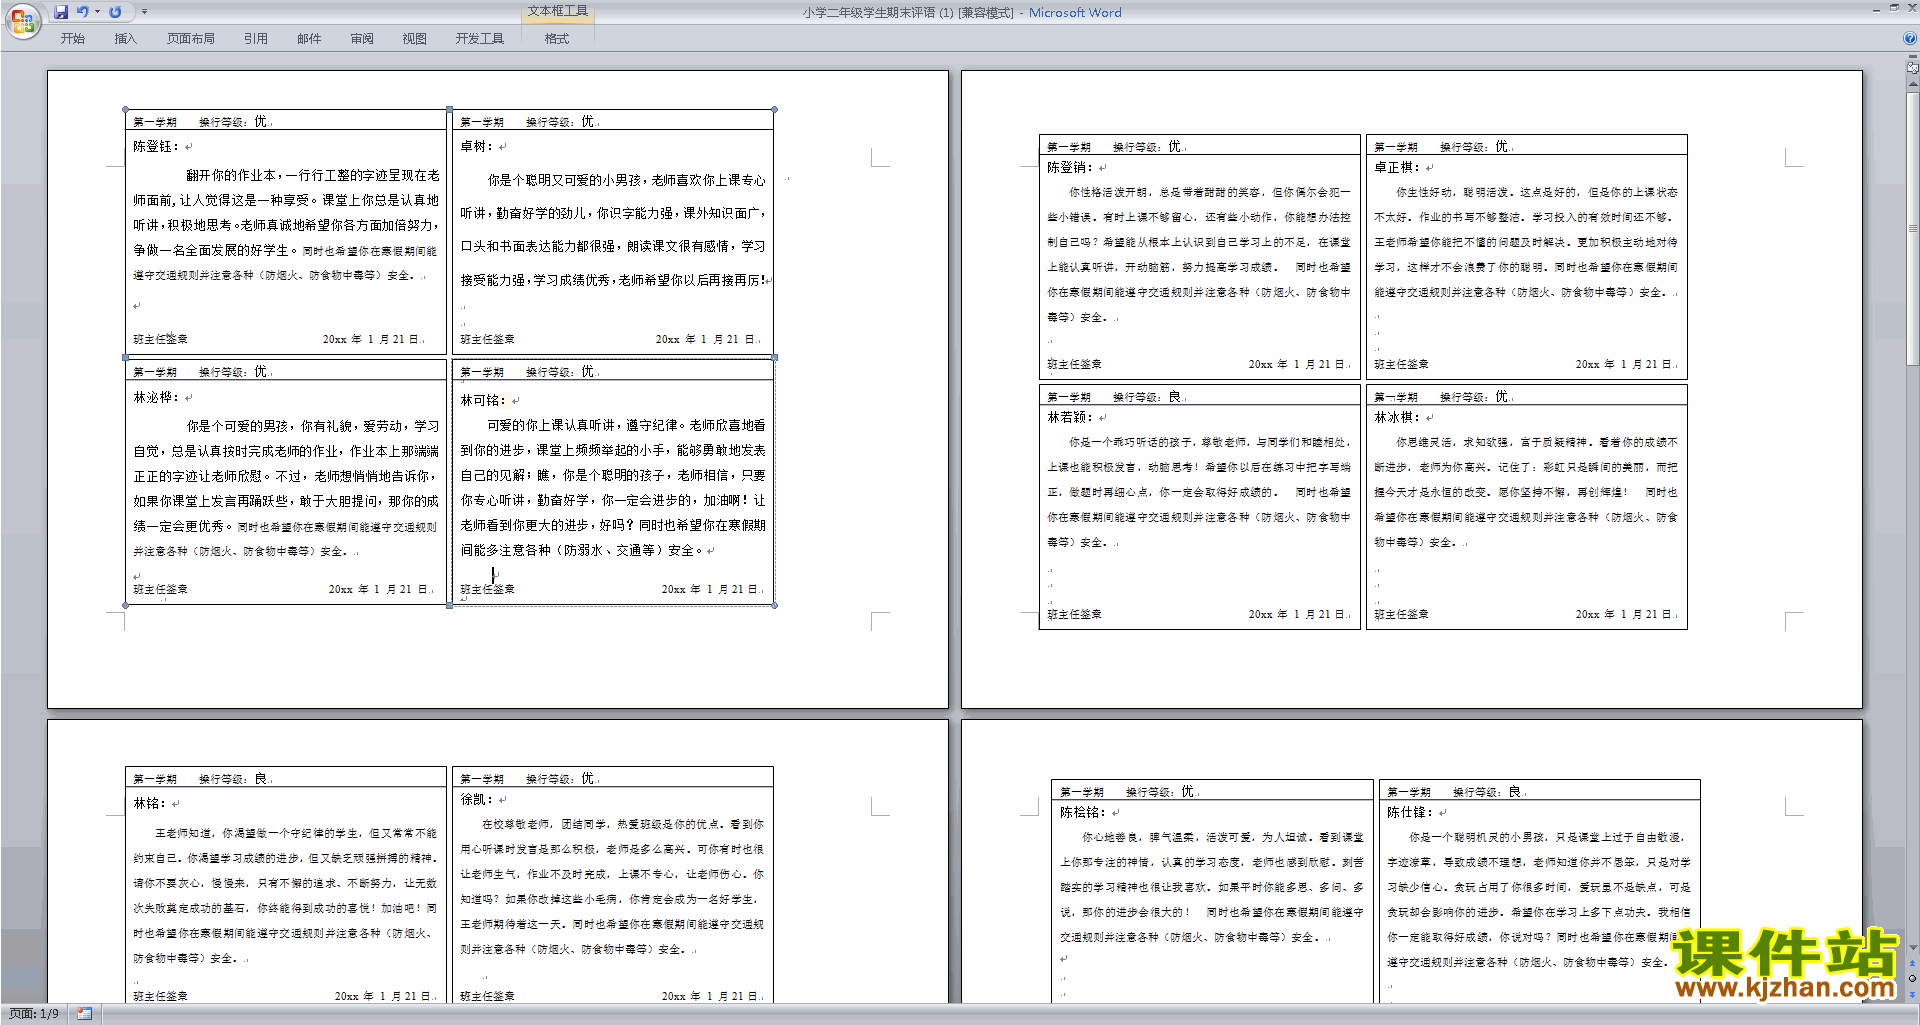Click 班主任签章 in 林冰棋's card

[x=1401, y=614]
